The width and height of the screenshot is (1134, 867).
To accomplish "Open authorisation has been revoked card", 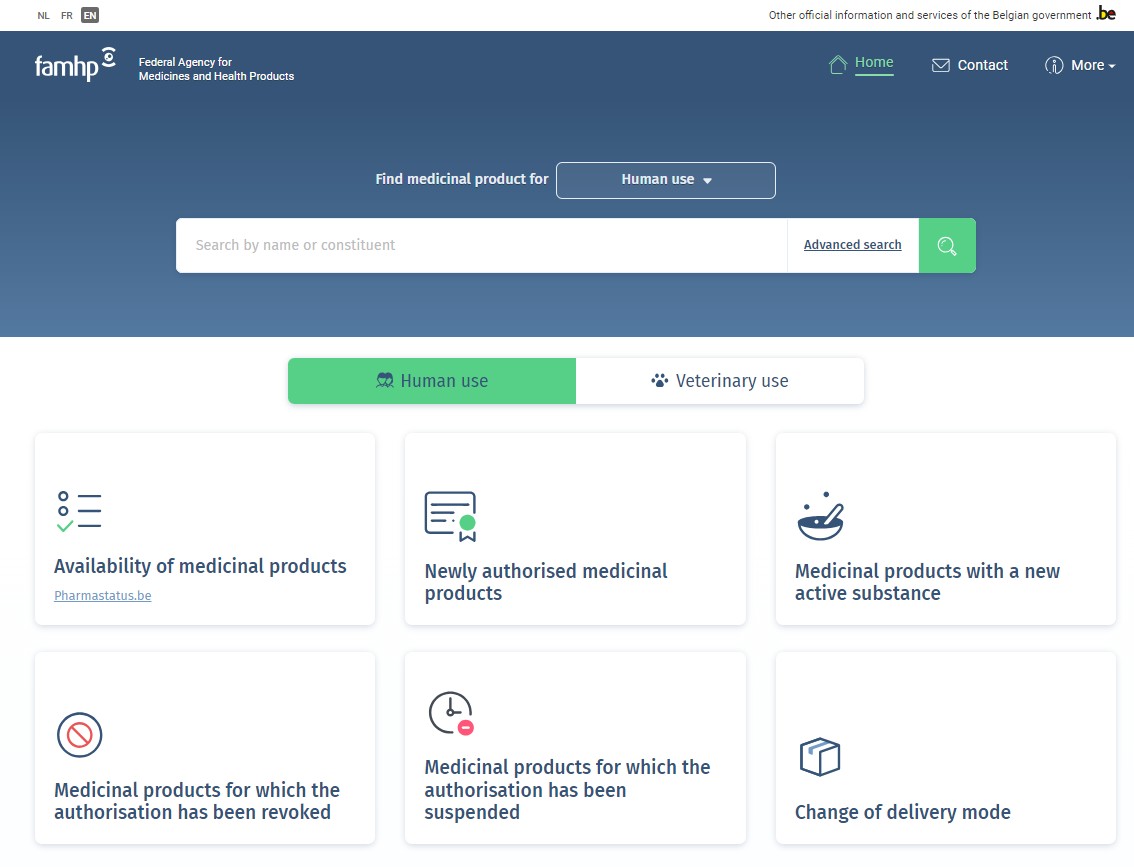I will pos(205,748).
